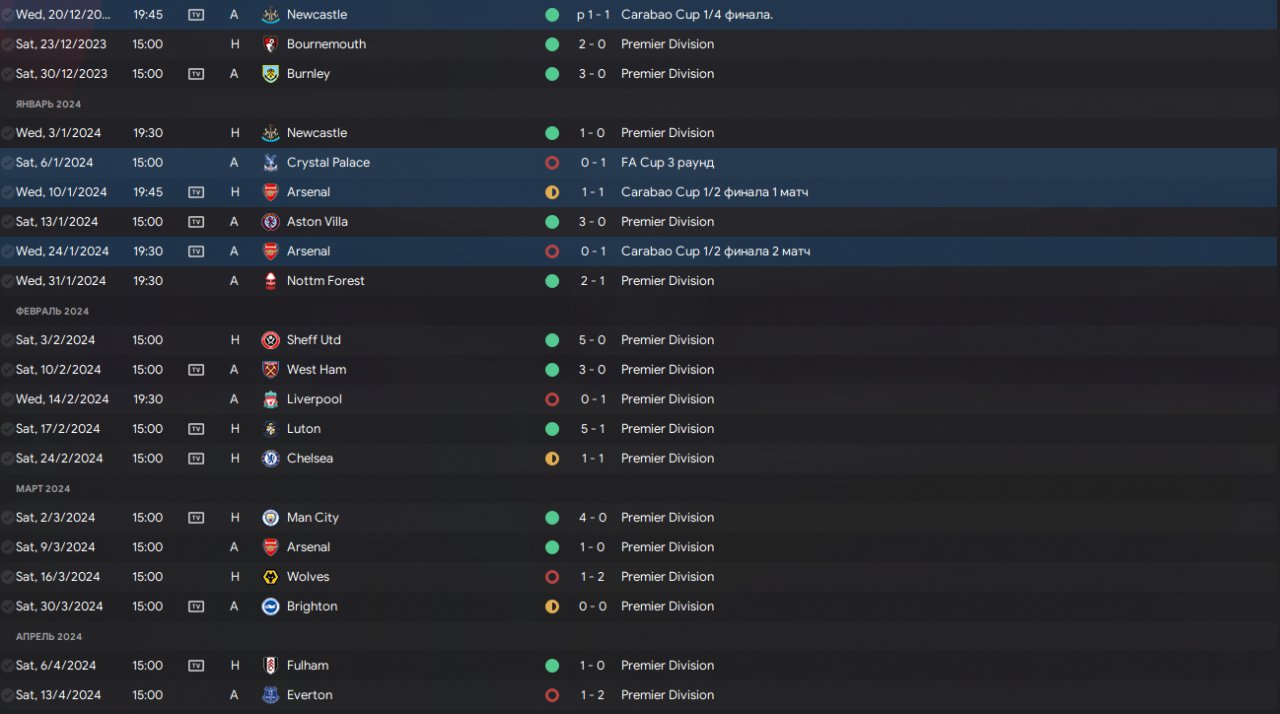Click the green win indicator for Sheff Utd match
The height and width of the screenshot is (714, 1280).
coord(552,340)
